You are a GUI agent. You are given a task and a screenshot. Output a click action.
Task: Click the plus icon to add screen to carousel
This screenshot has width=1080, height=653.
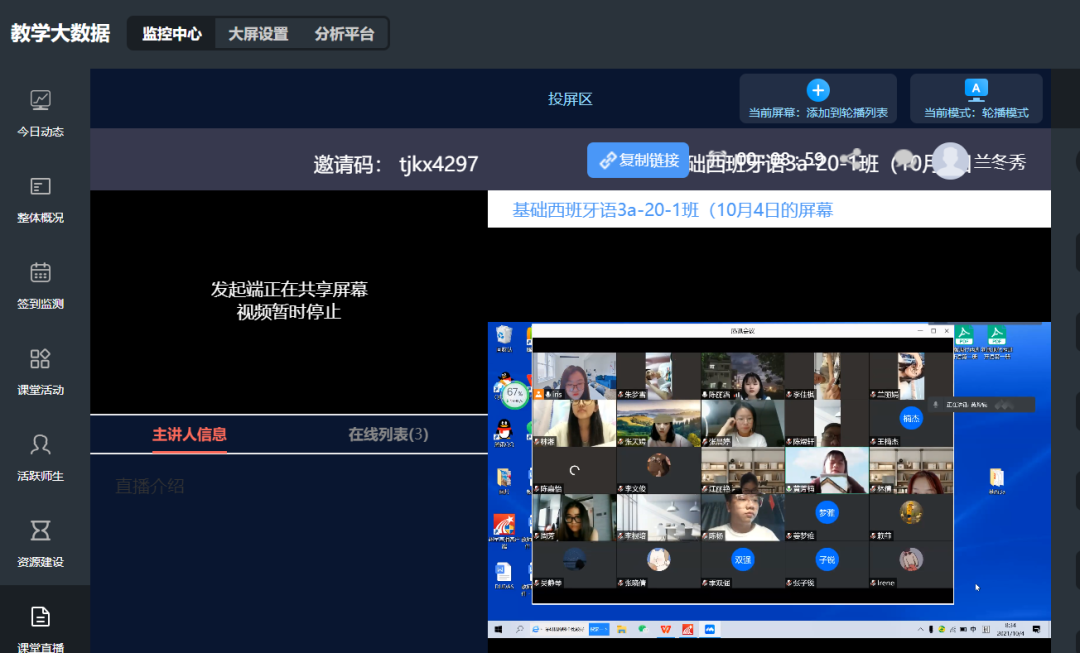pyautogui.click(x=818, y=91)
